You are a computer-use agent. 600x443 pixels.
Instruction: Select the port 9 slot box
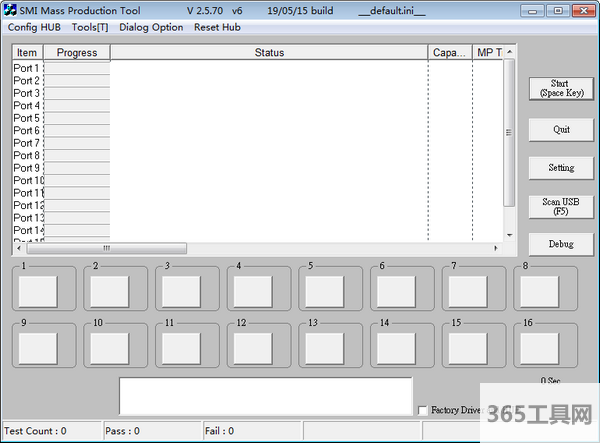pos(39,347)
